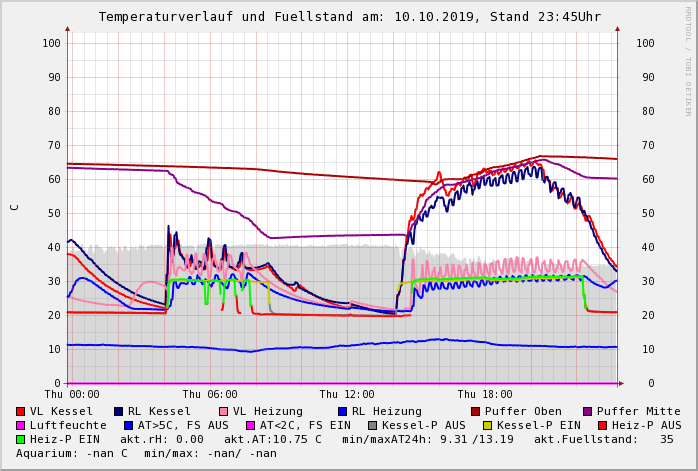This screenshot has height=471, width=698.
Task: Select the pink VL Heizung legend swatch
Action: (x=223, y=411)
